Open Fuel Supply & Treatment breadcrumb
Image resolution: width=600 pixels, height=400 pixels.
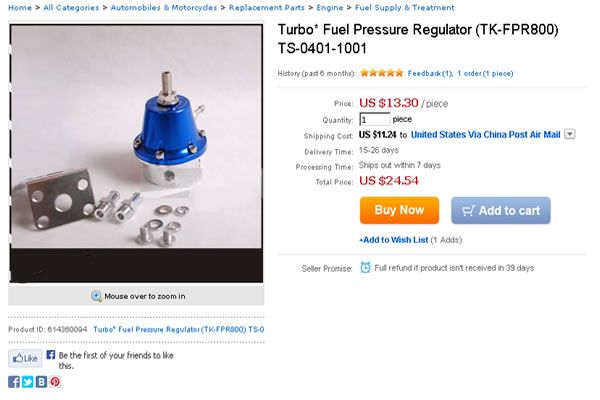pyautogui.click(x=404, y=7)
